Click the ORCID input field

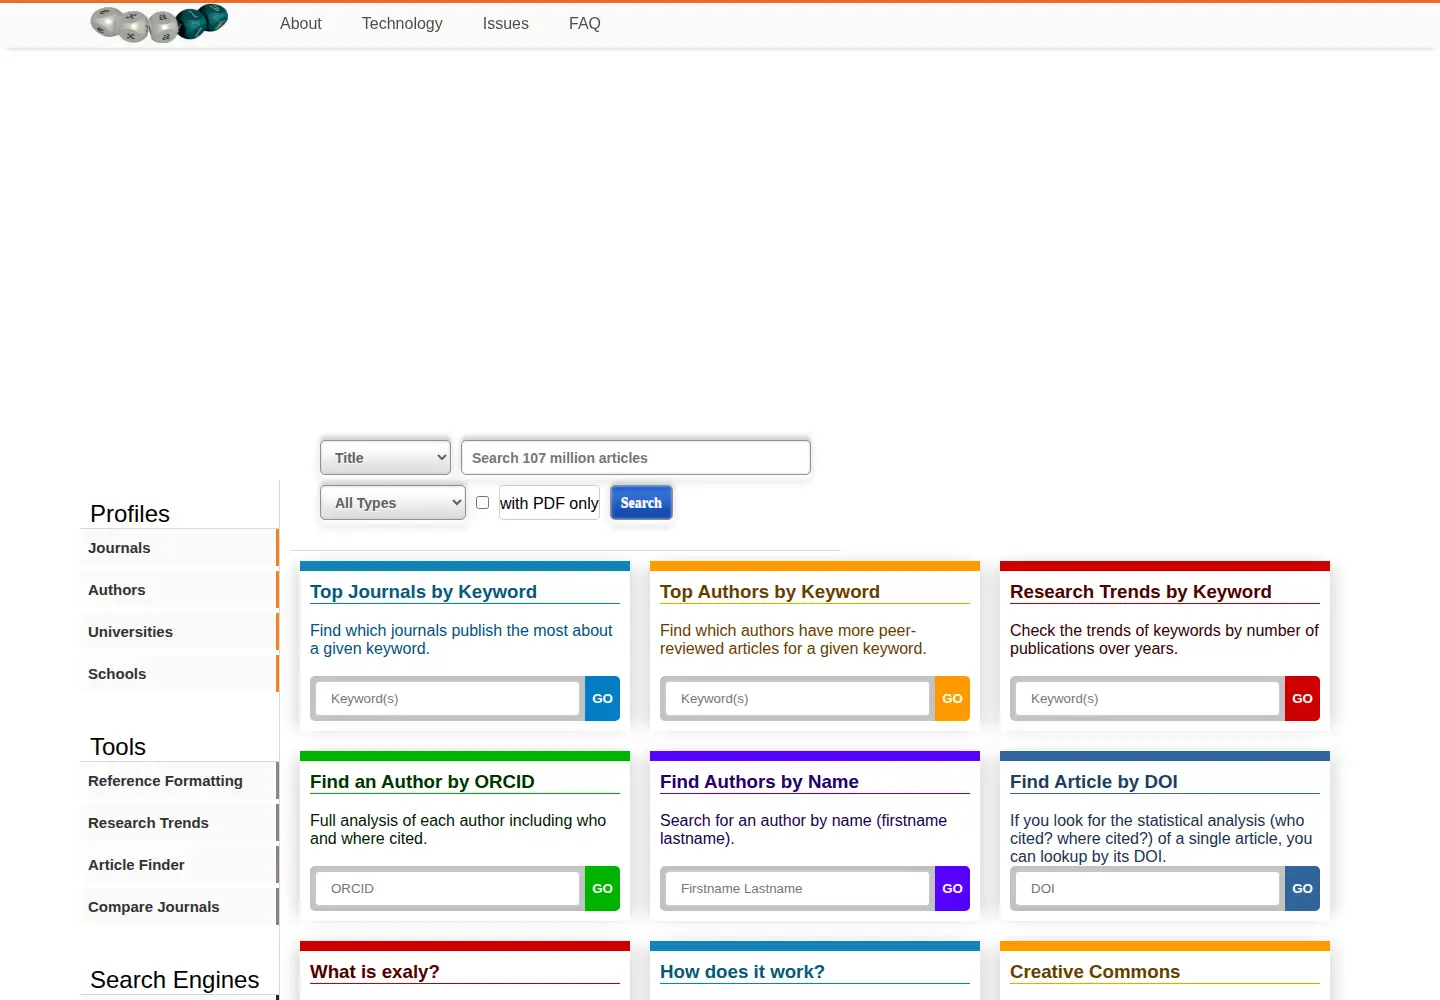pos(447,889)
